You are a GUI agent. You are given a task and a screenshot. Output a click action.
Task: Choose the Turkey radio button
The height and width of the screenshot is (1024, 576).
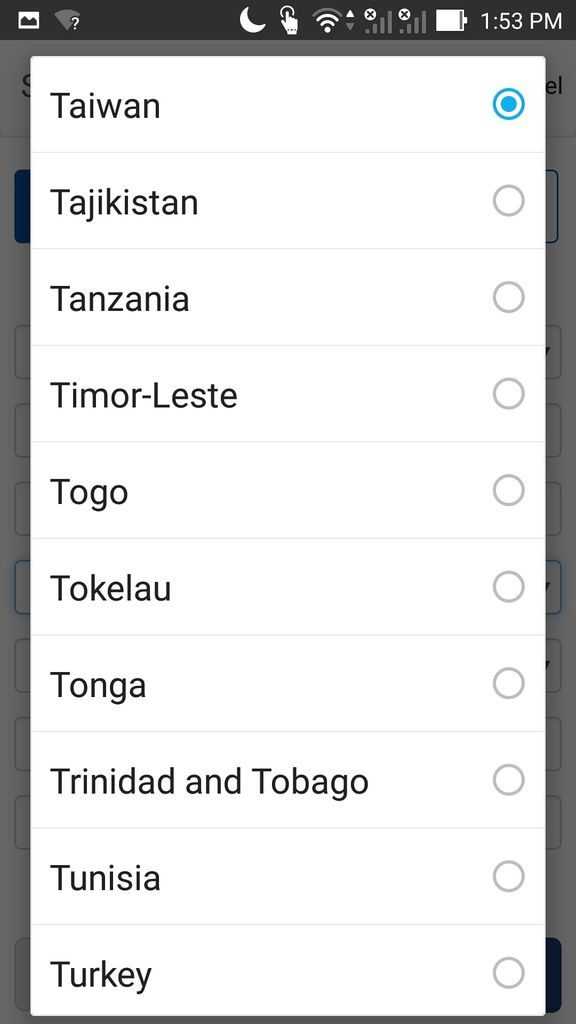click(x=508, y=973)
